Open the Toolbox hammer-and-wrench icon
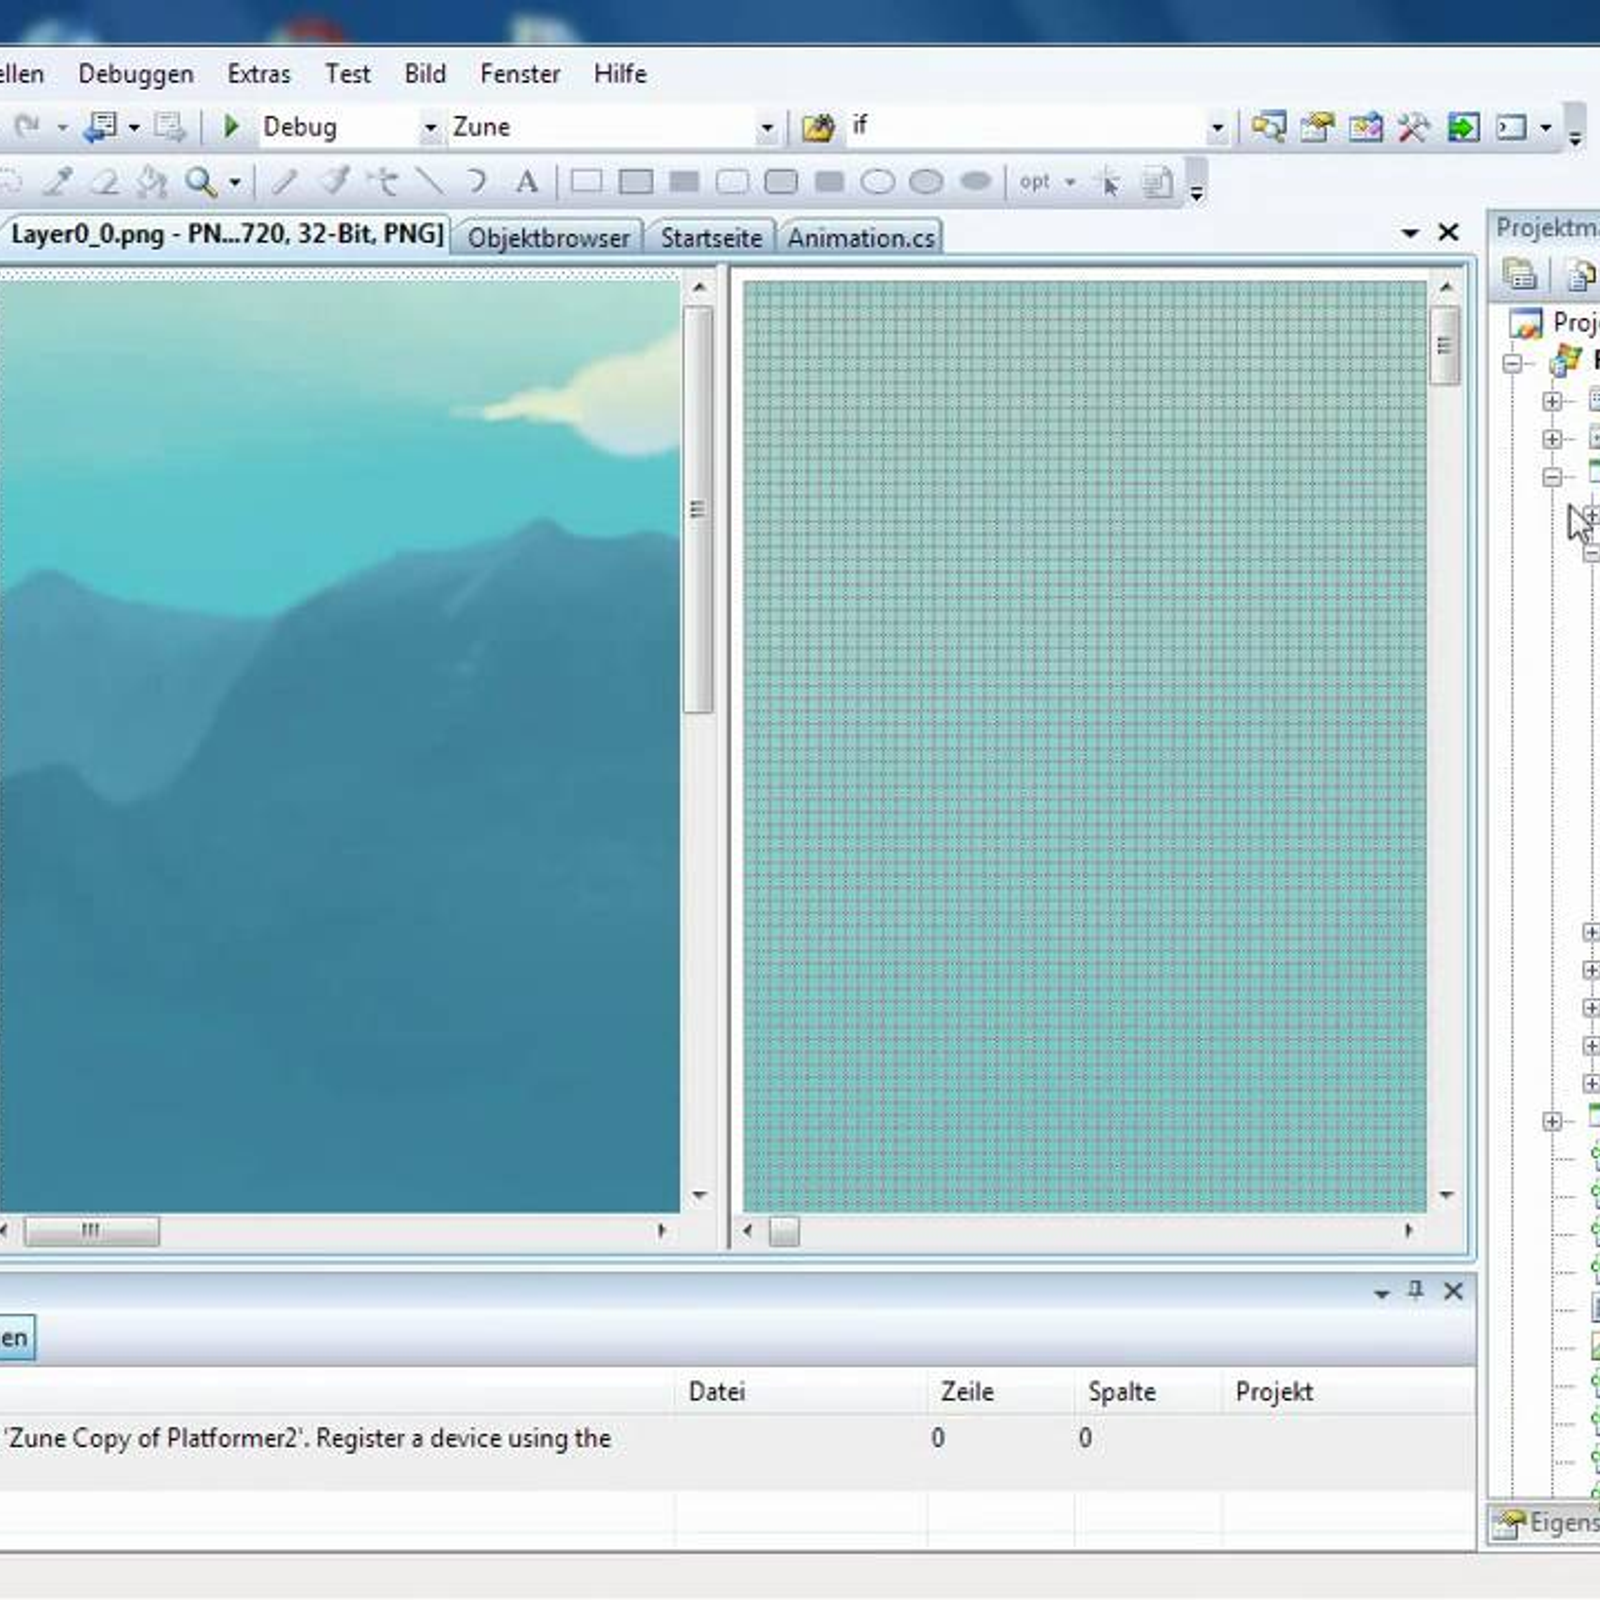Image resolution: width=1600 pixels, height=1600 pixels. [1413, 127]
